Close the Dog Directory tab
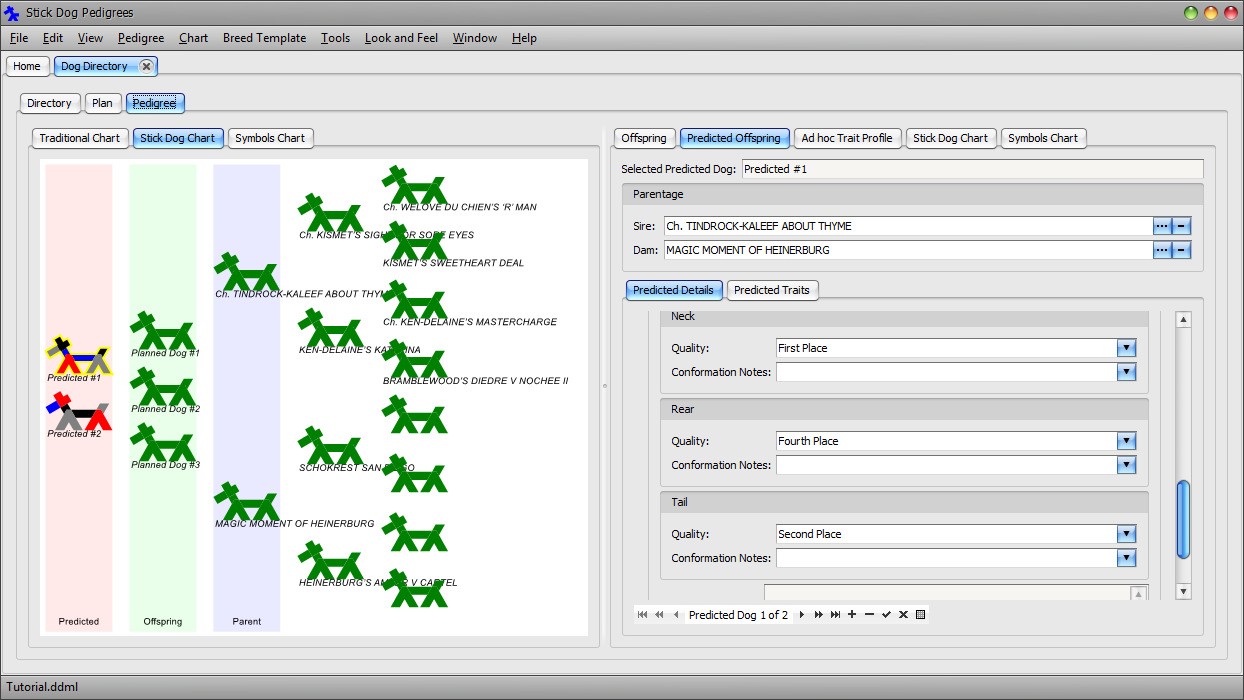This screenshot has width=1244, height=700. [x=146, y=66]
